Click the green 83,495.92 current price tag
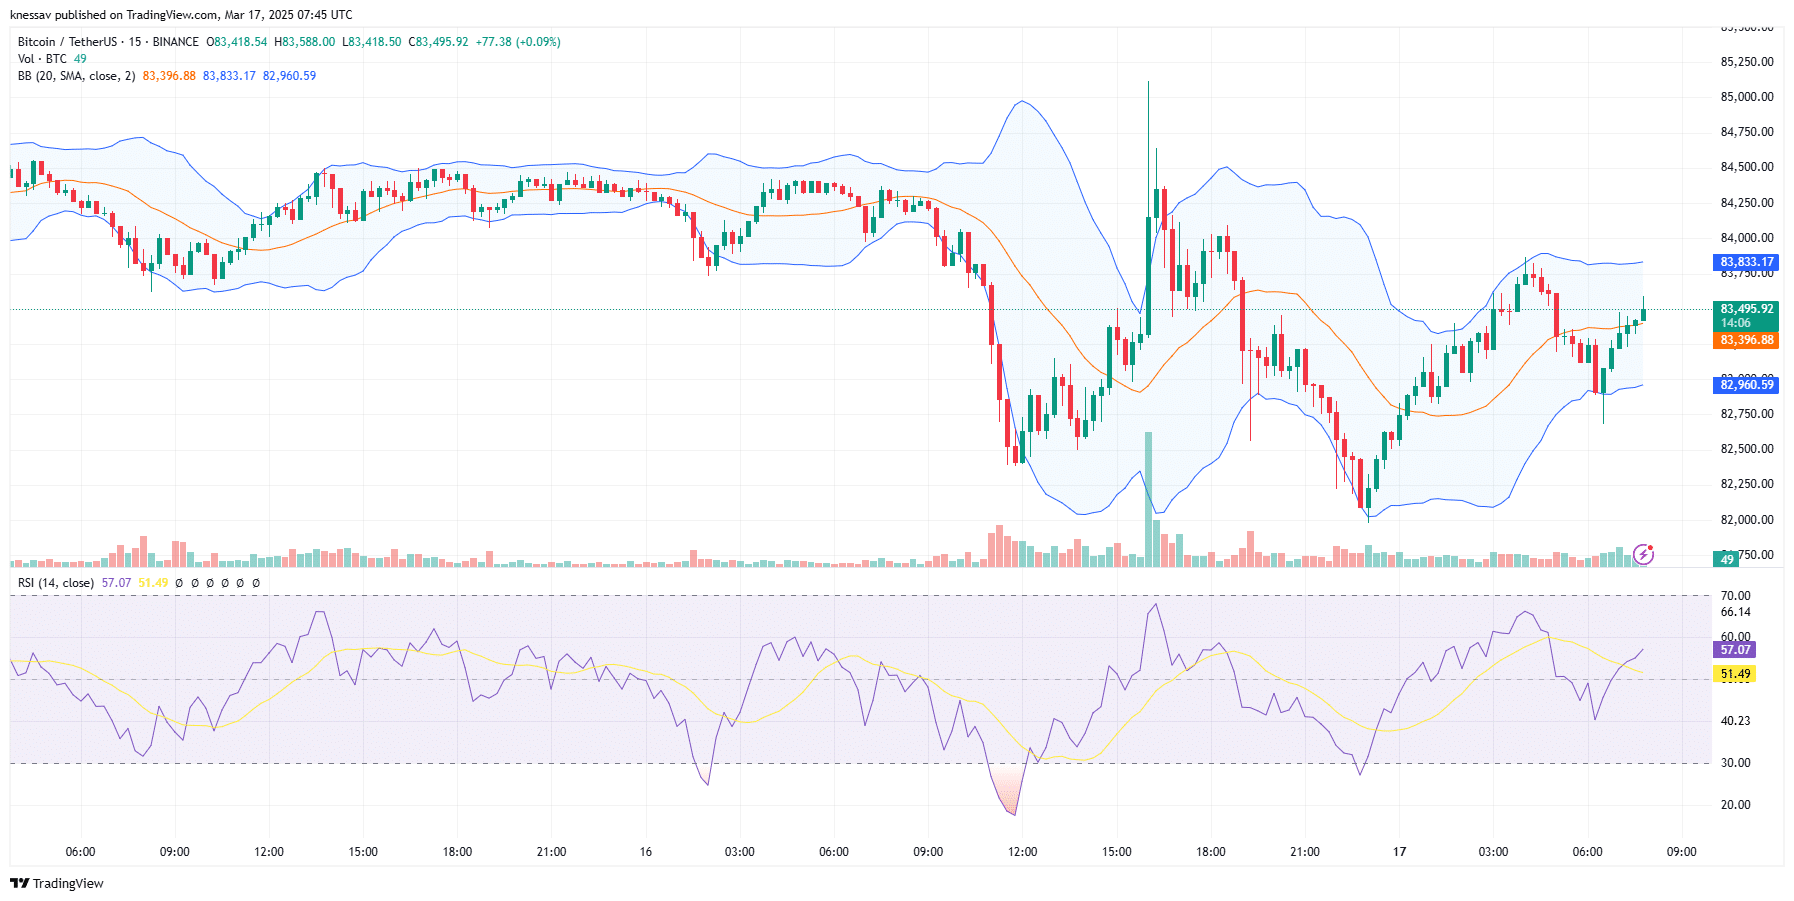Viewport: 1794px width, 901px height. tap(1746, 315)
